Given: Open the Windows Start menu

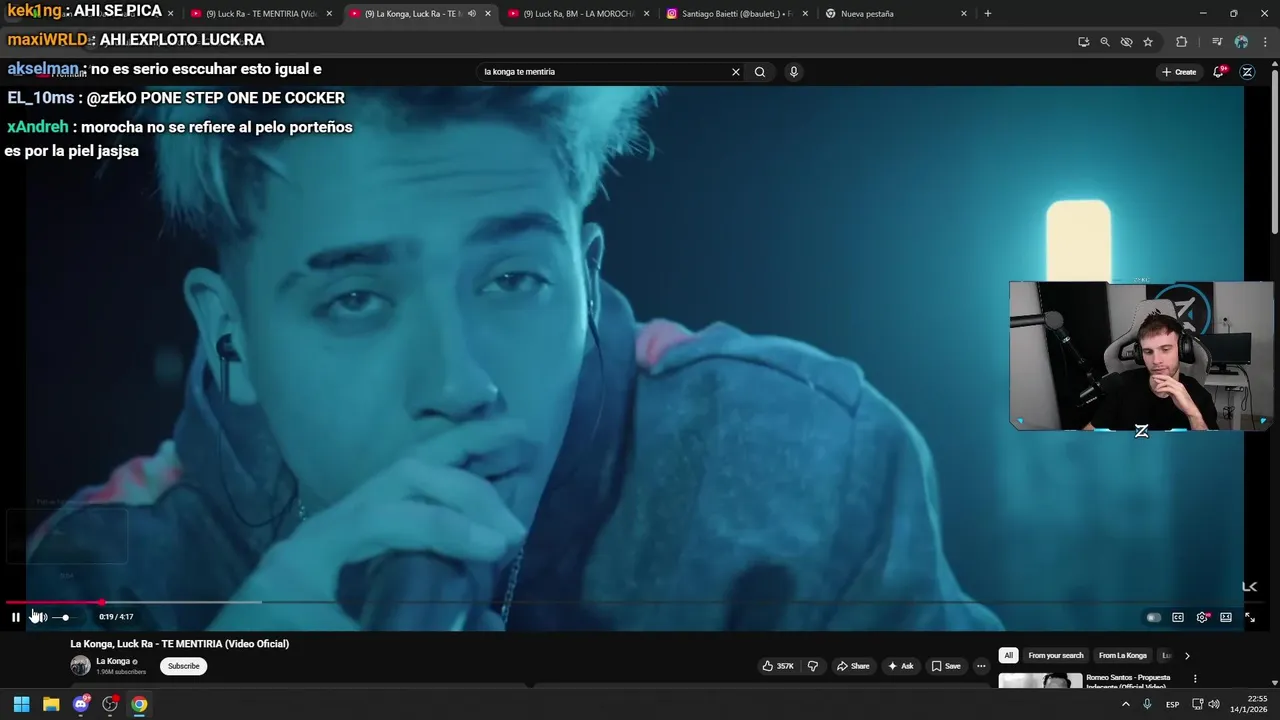Looking at the screenshot, I should [21, 704].
